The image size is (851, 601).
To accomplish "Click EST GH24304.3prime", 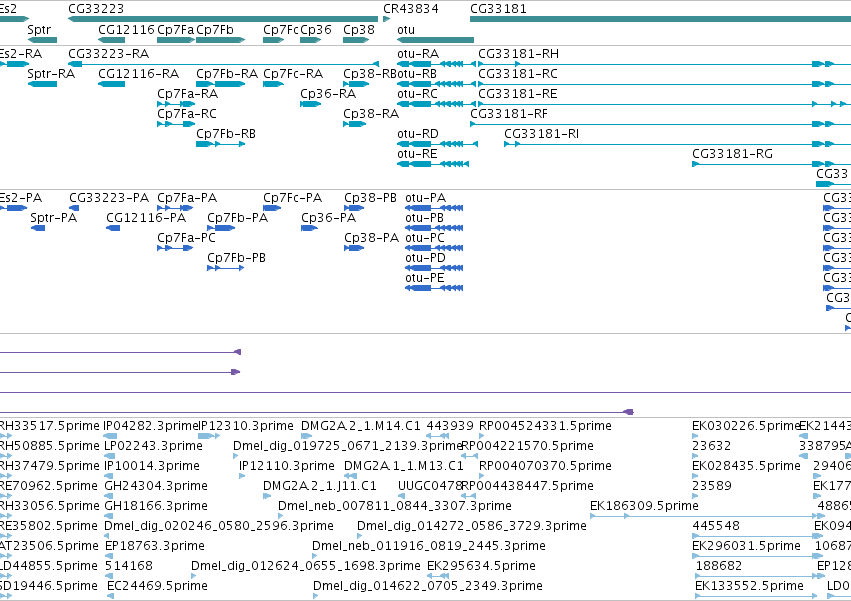I will [x=109, y=496].
